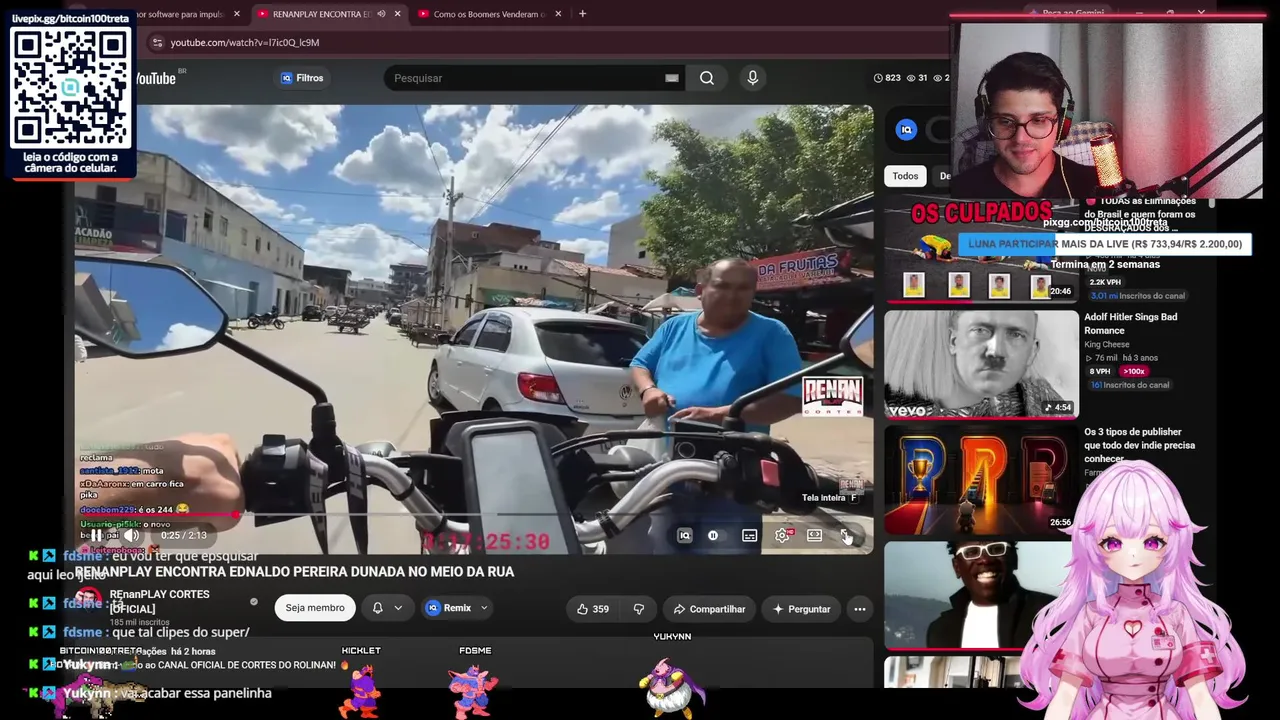Open the player settings gear

pos(783,536)
